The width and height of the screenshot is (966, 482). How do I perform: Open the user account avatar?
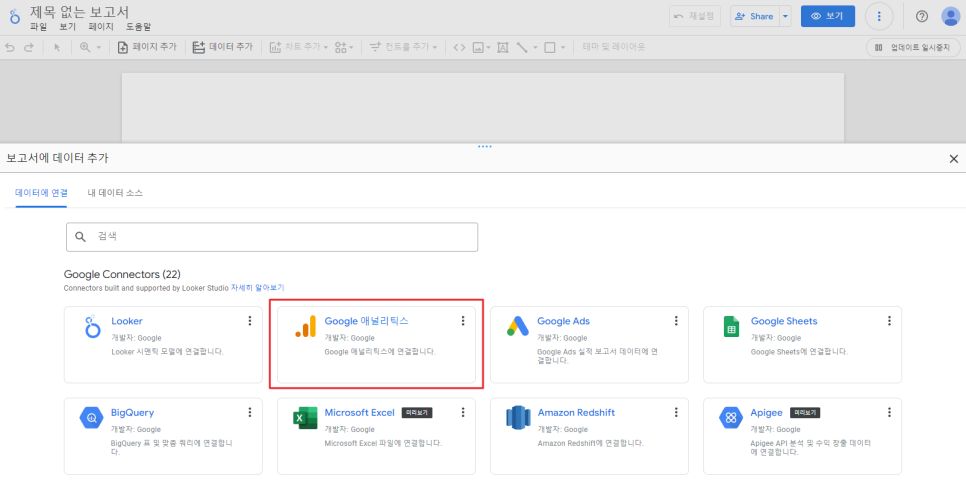951,17
